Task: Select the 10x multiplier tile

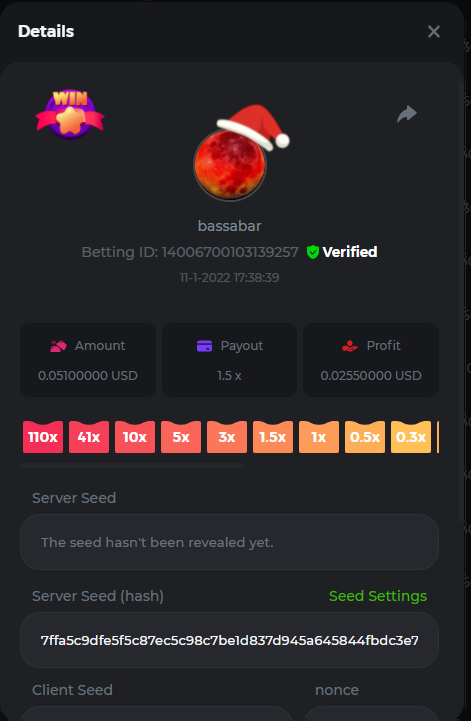Action: coord(135,437)
